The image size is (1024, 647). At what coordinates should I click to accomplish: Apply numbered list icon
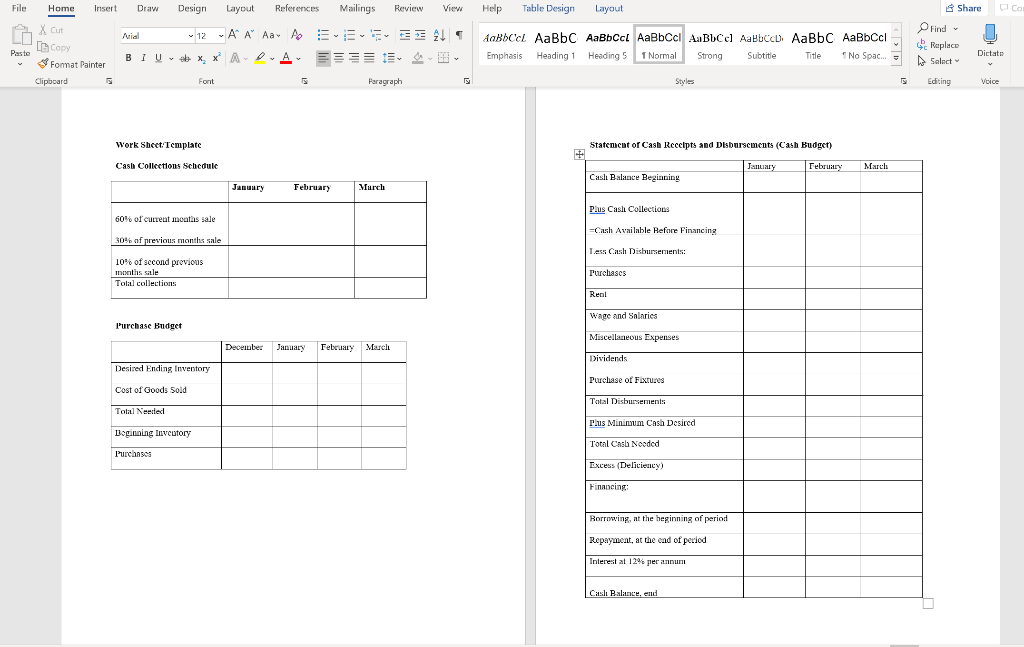tap(349, 35)
